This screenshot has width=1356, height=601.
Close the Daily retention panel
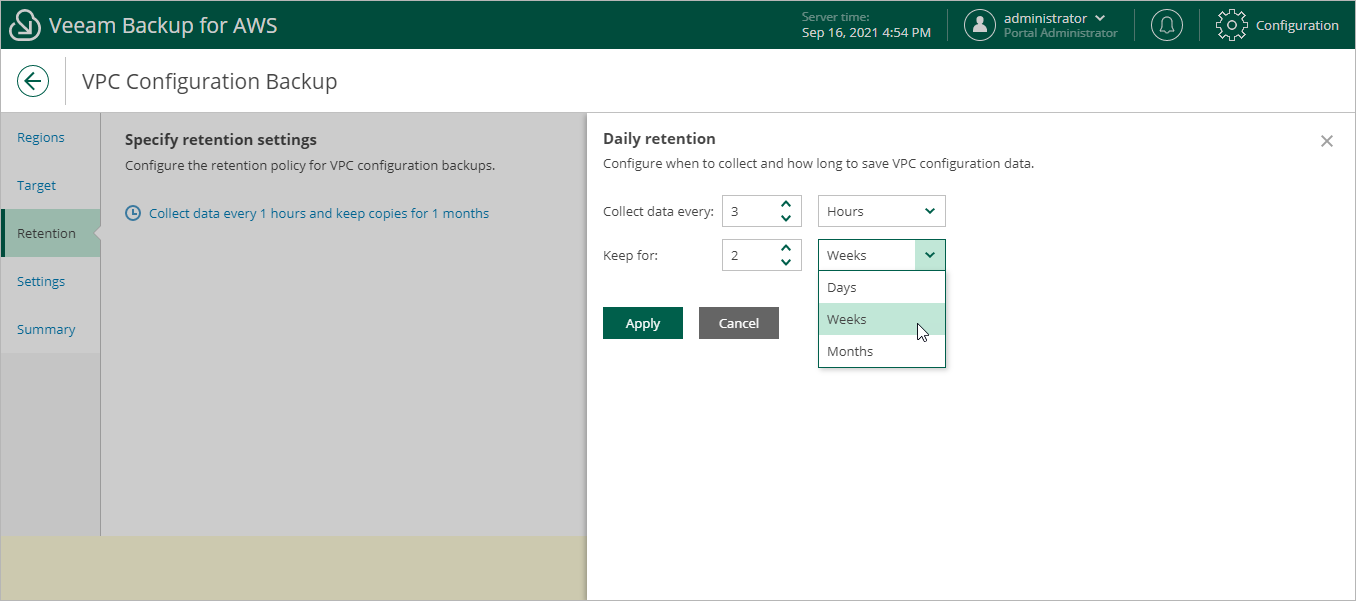pos(1327,141)
